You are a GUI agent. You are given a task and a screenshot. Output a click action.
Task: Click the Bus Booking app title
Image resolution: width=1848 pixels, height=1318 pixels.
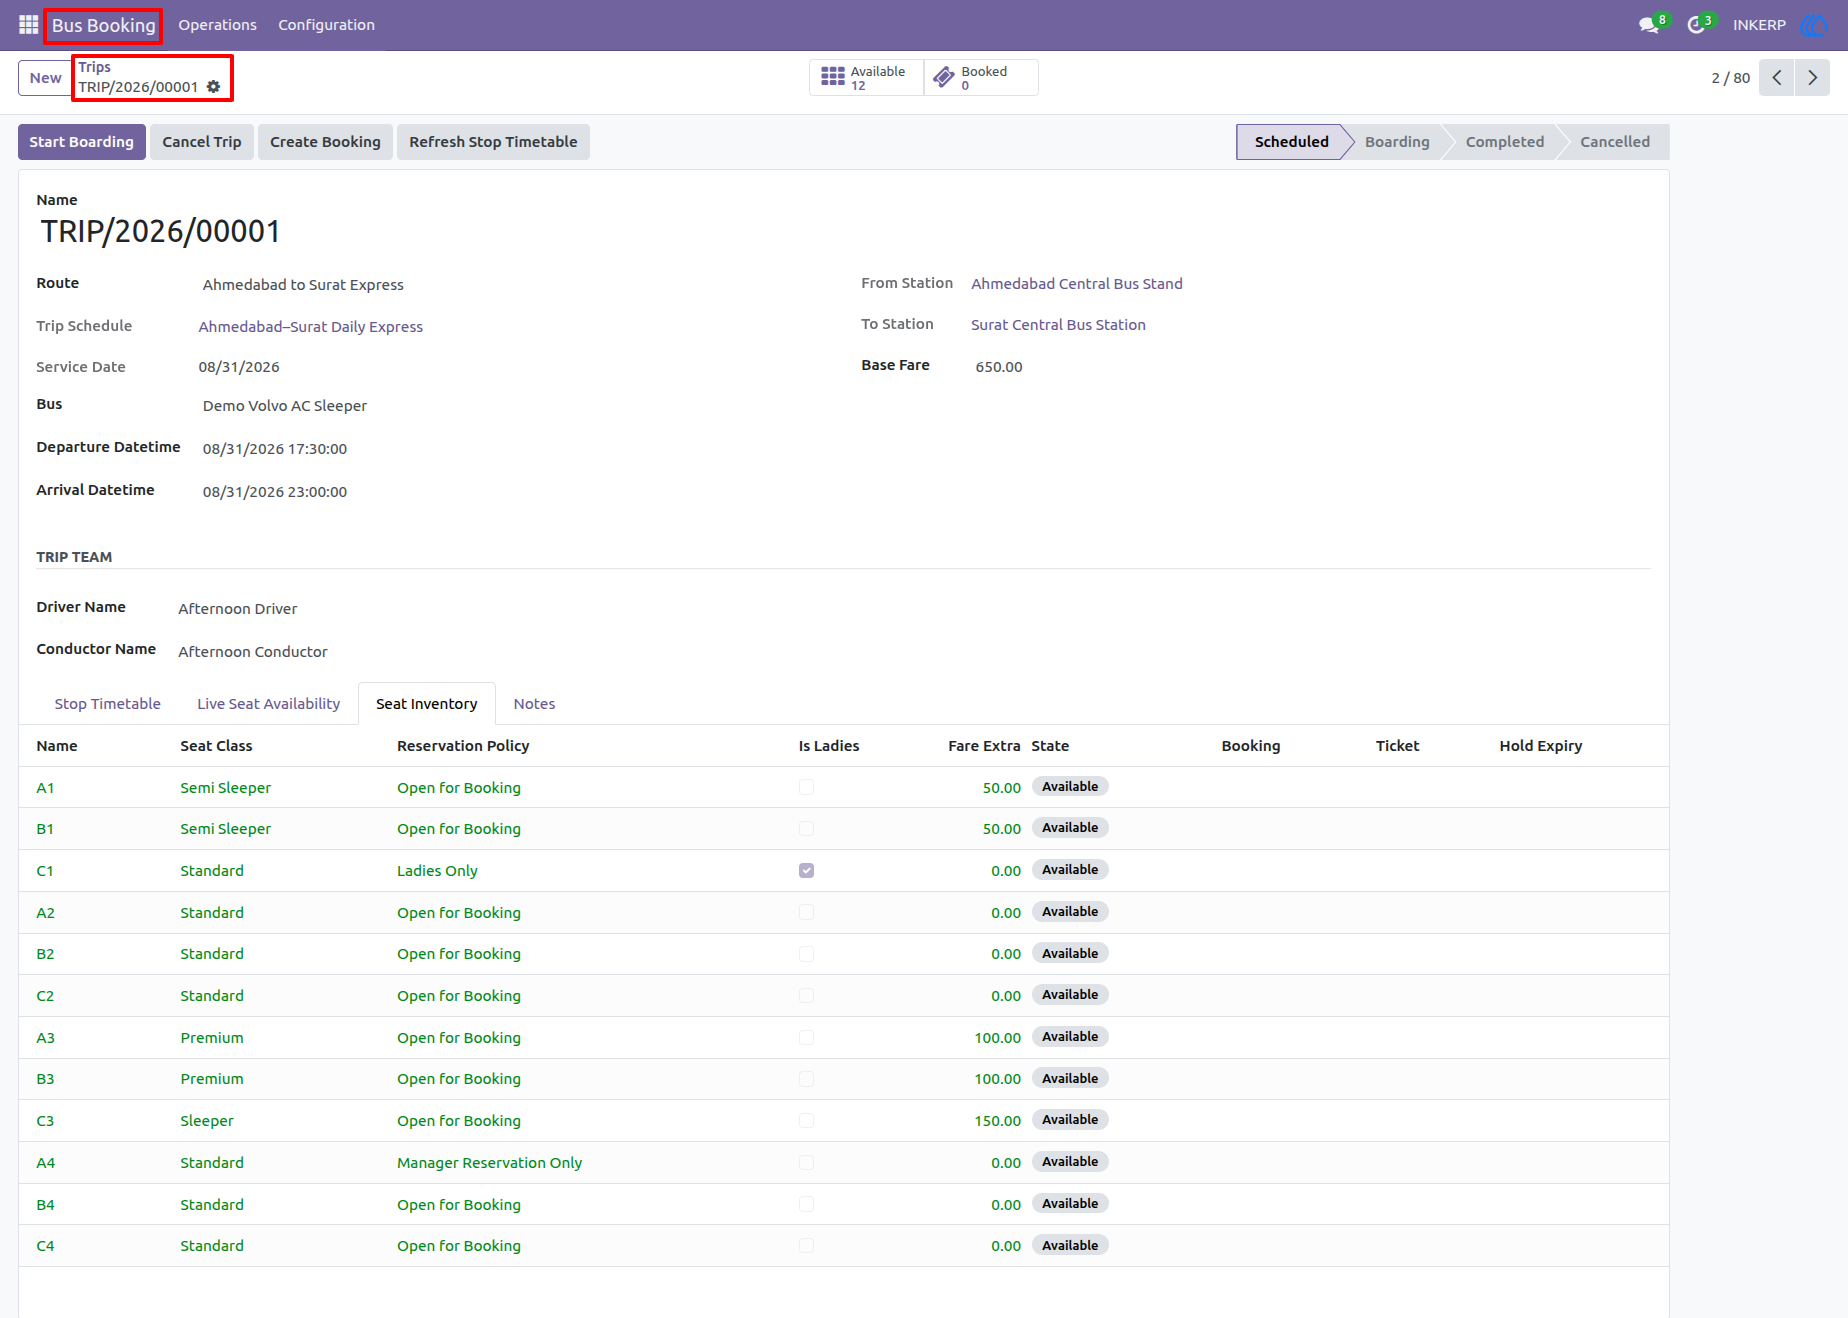104,25
